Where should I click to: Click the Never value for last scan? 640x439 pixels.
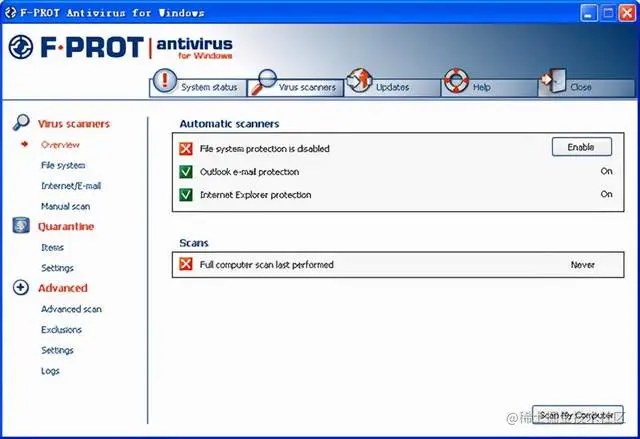[582, 265]
